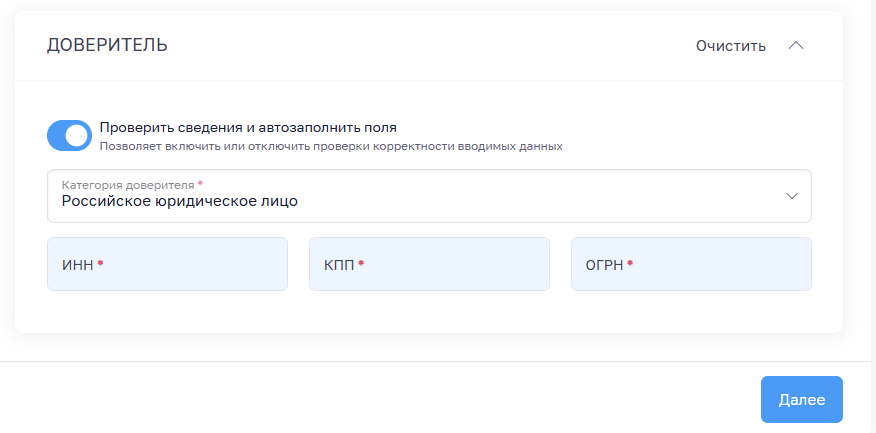Click the ОГРН label text
Viewport: 876px width, 433px height.
(605, 264)
